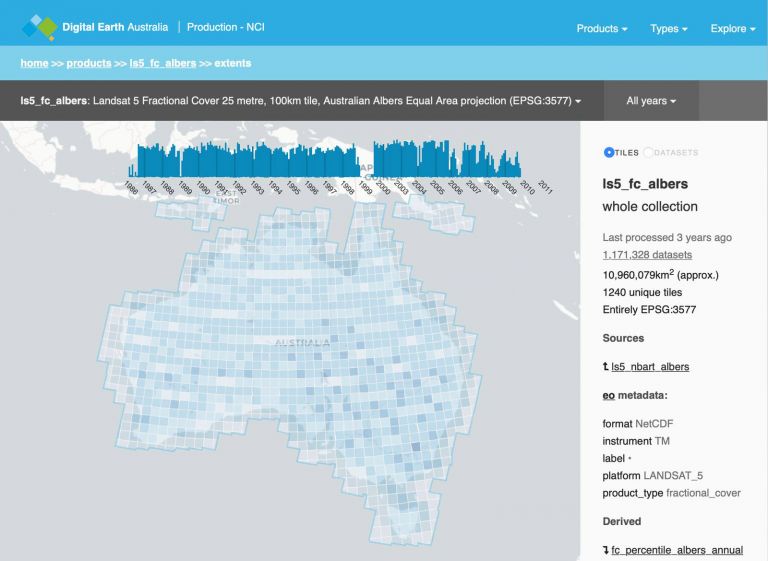The image size is (768, 561).
Task: Open products breadcrumb link
Action: coord(89,63)
